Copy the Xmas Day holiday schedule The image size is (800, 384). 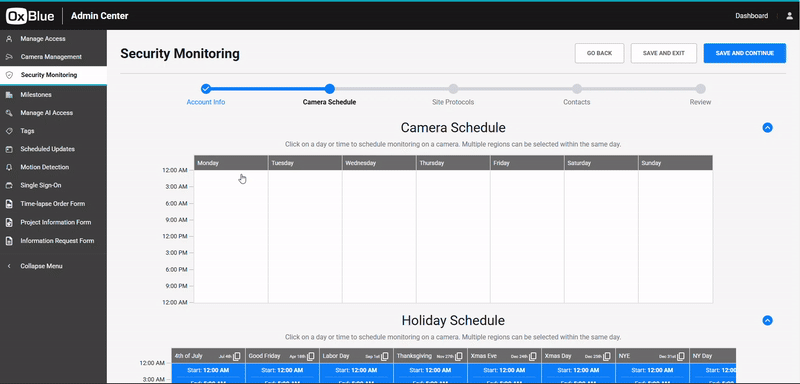(607, 356)
